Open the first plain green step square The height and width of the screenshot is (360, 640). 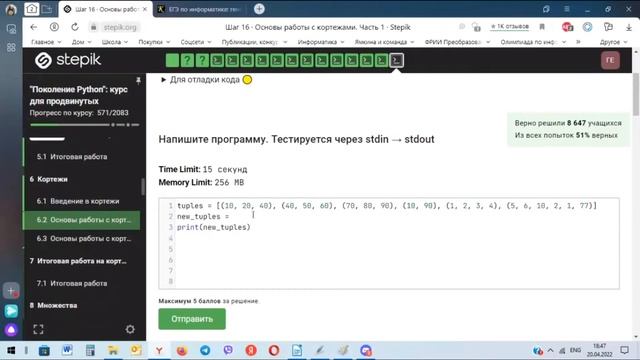pos(172,60)
